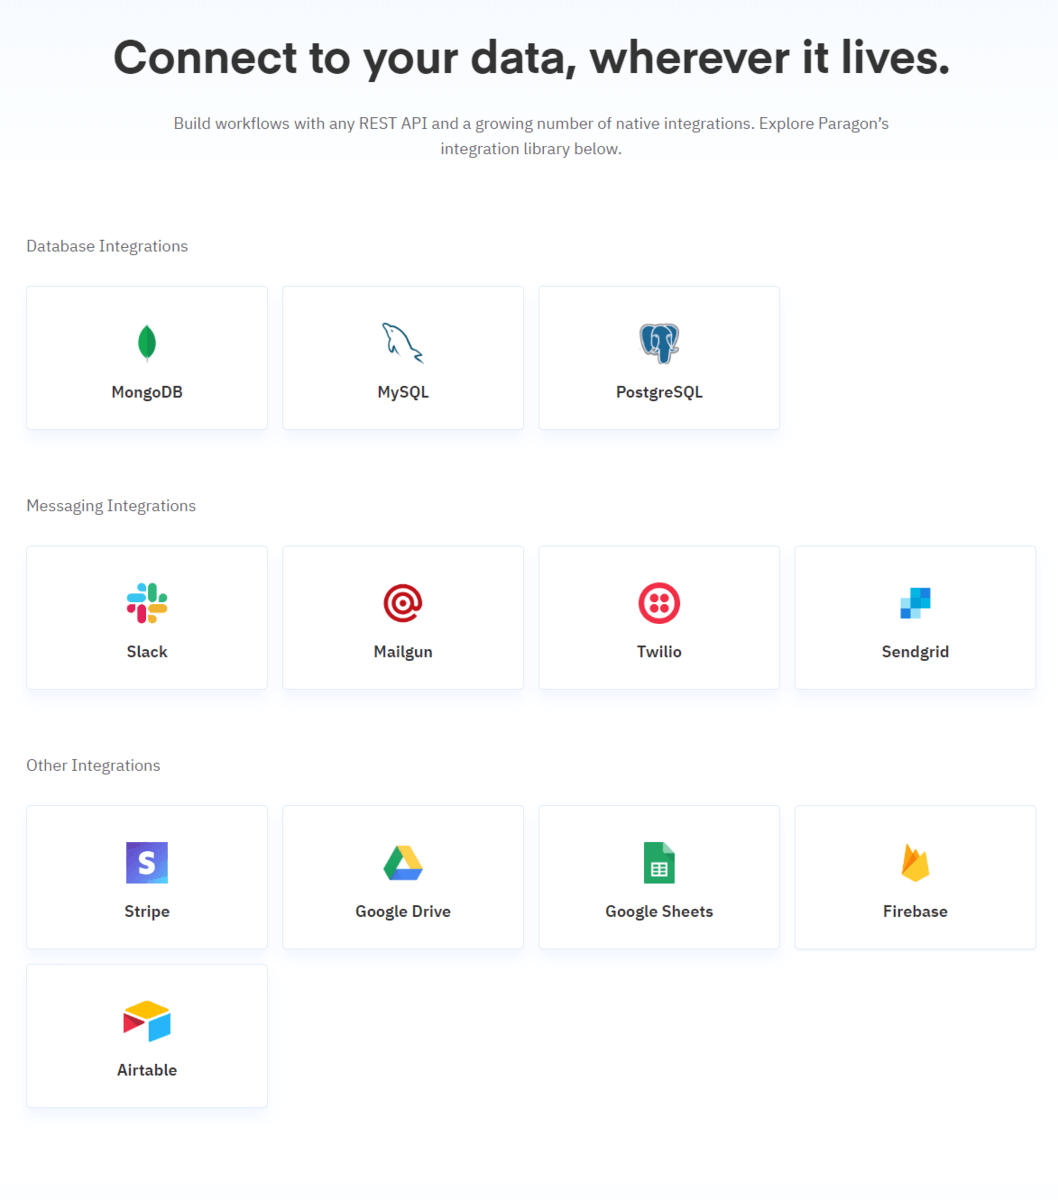The height and width of the screenshot is (1200, 1058).
Task: Open the Google Drive label link
Action: (x=403, y=912)
